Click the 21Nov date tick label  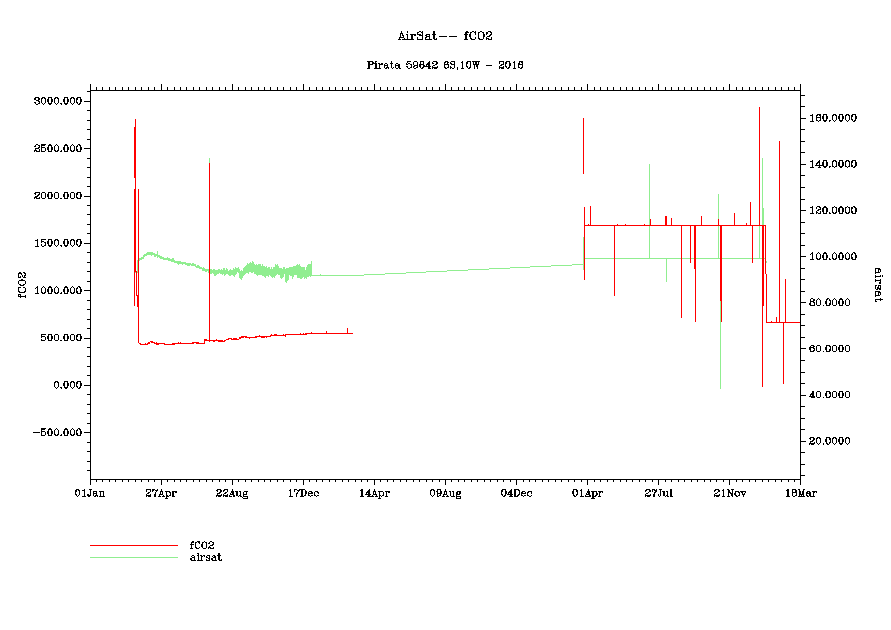pyautogui.click(x=729, y=493)
